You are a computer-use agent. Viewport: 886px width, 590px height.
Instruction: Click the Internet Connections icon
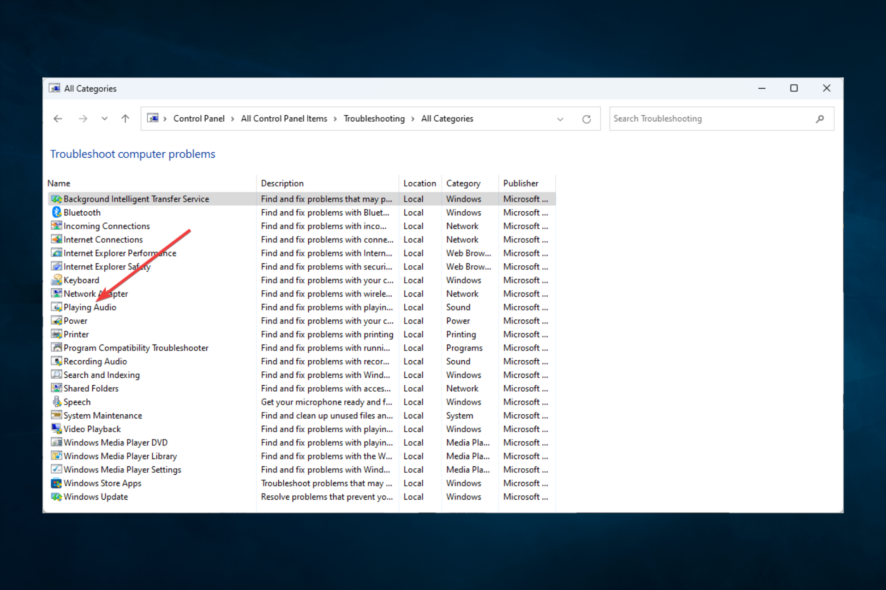[x=57, y=240]
